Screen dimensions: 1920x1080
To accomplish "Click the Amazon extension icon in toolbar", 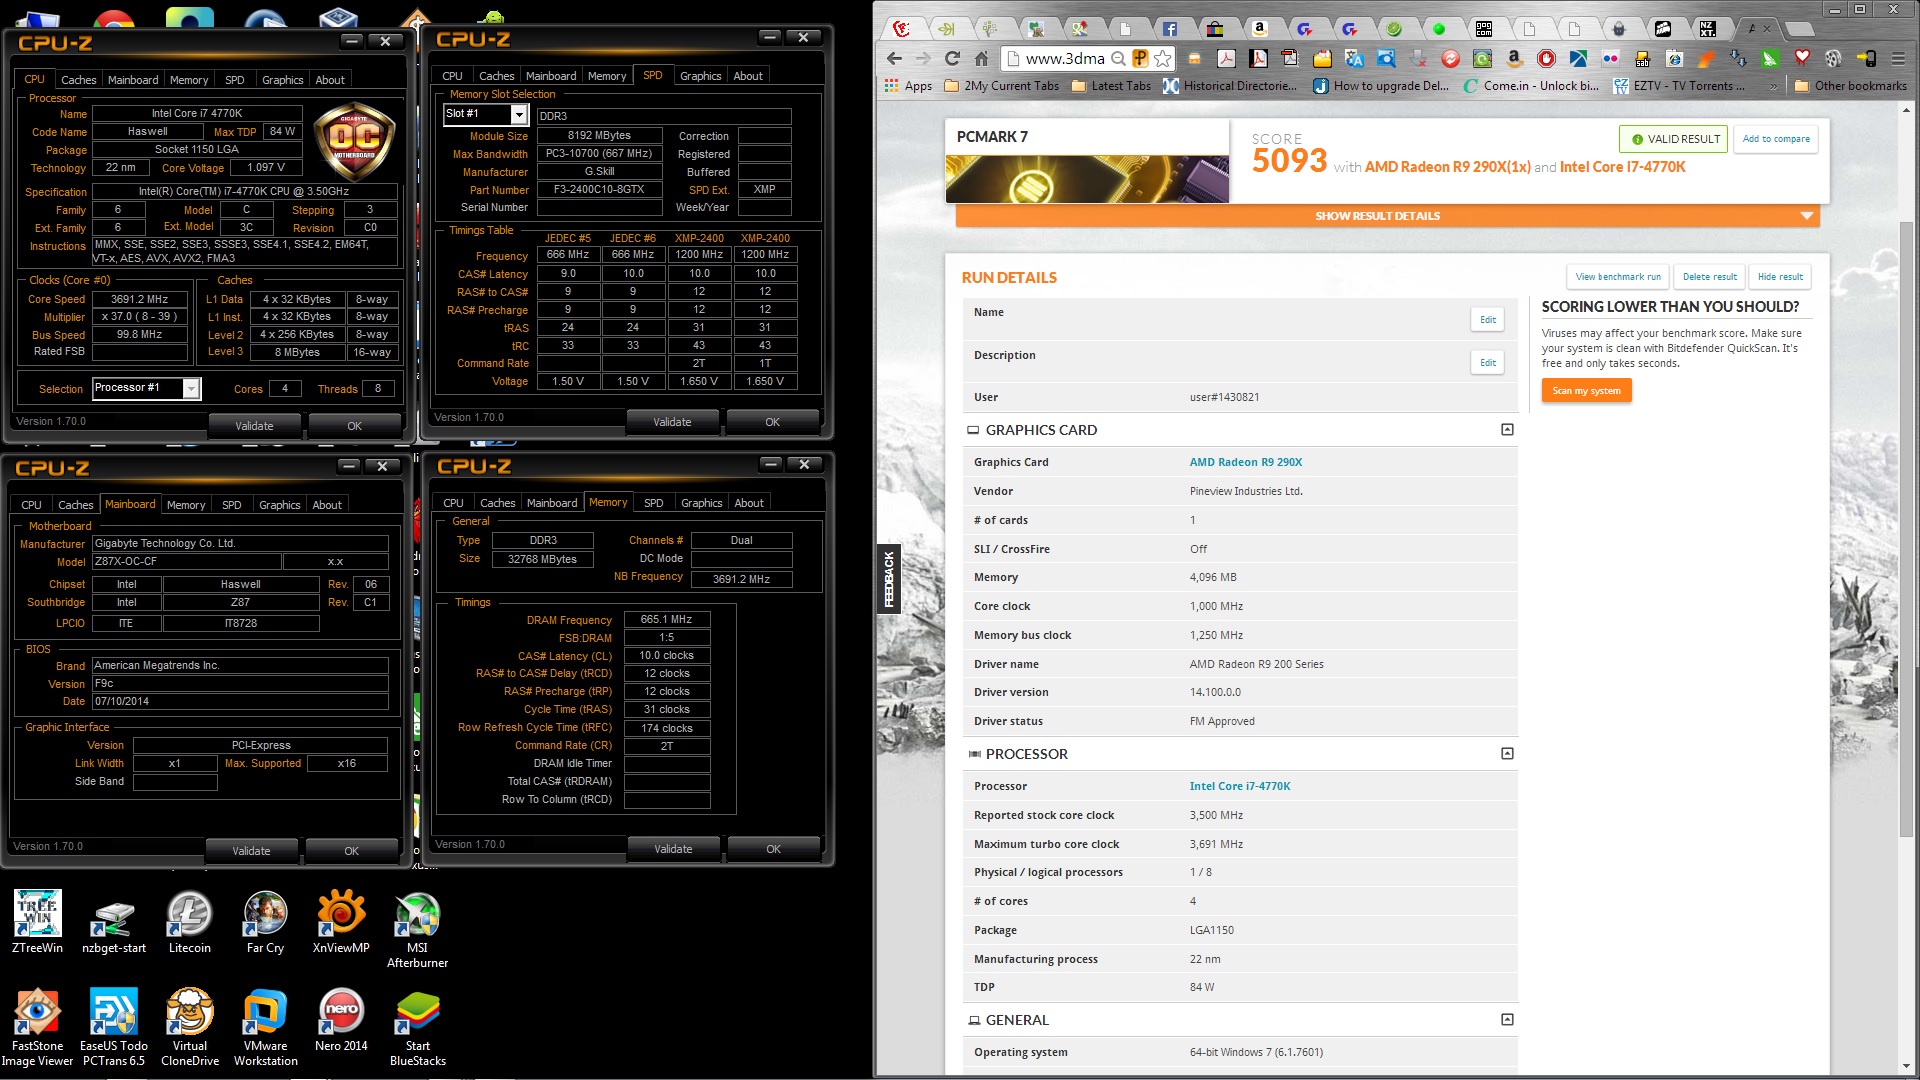I will point(1514,59).
